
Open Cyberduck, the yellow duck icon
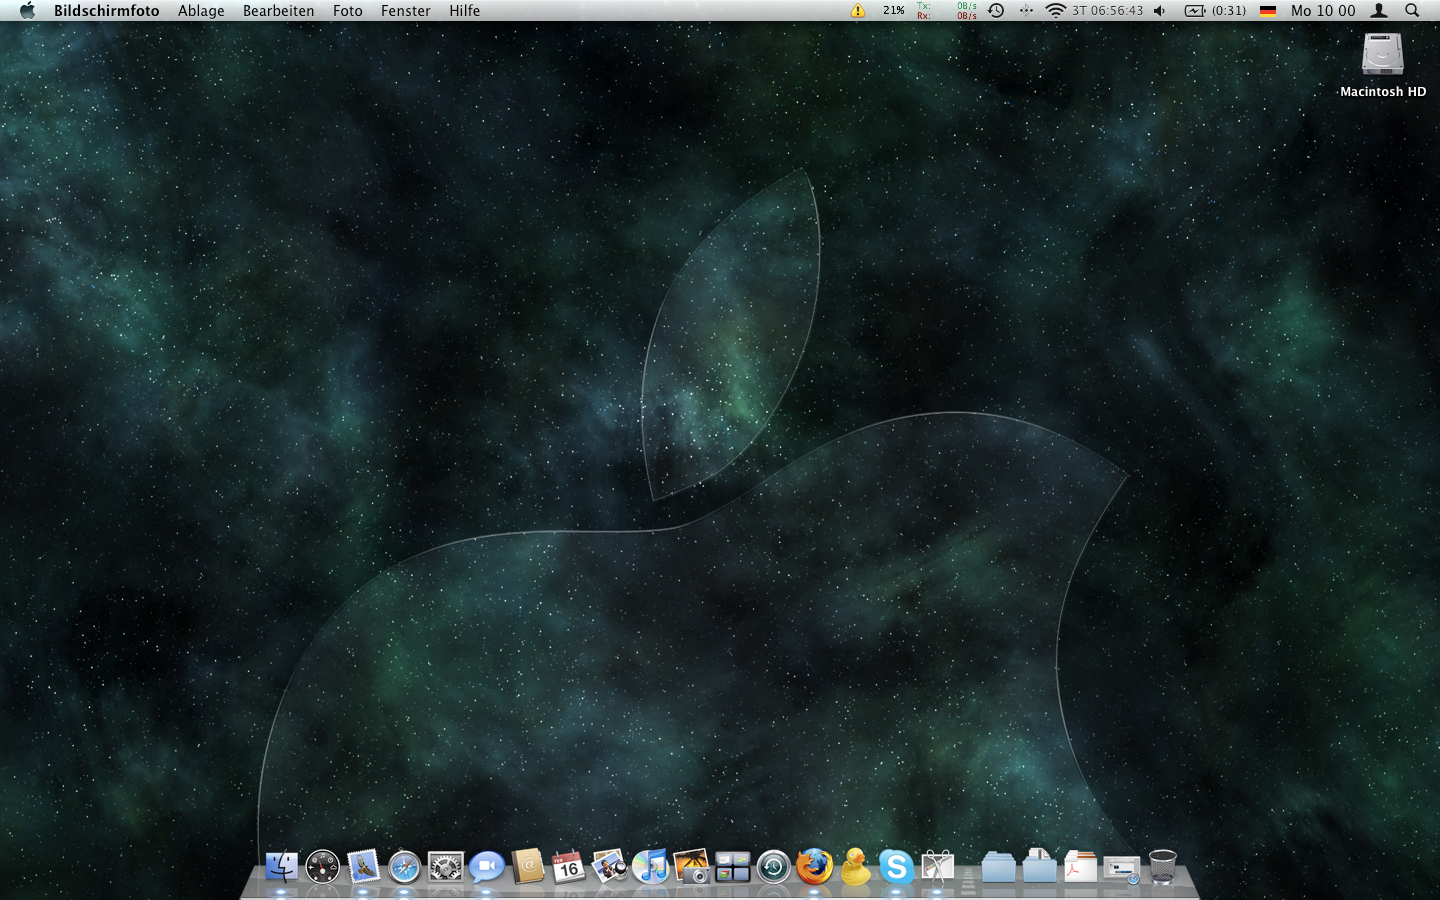[855, 867]
